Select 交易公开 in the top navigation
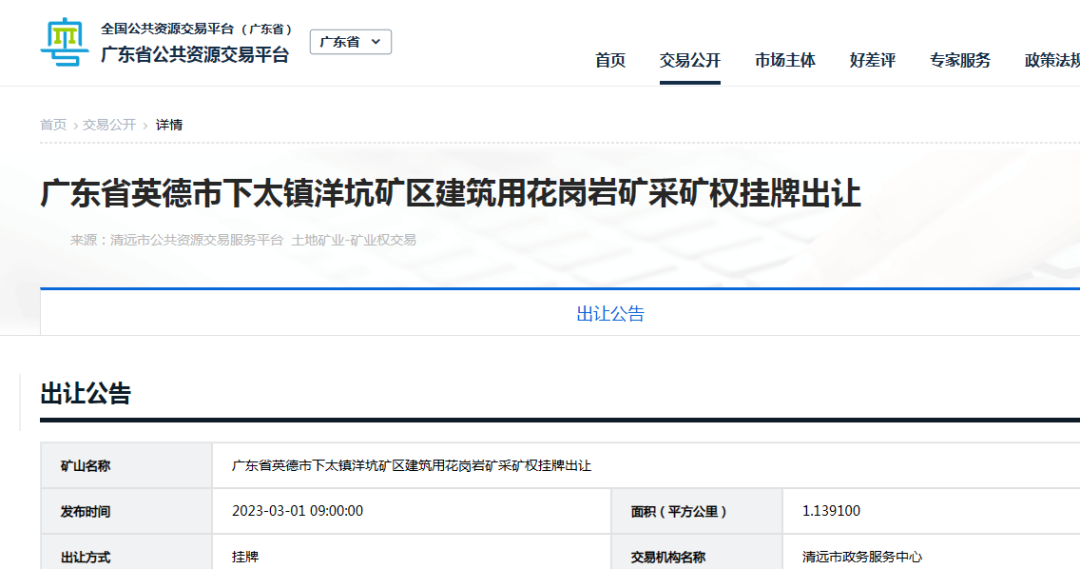 coord(690,60)
